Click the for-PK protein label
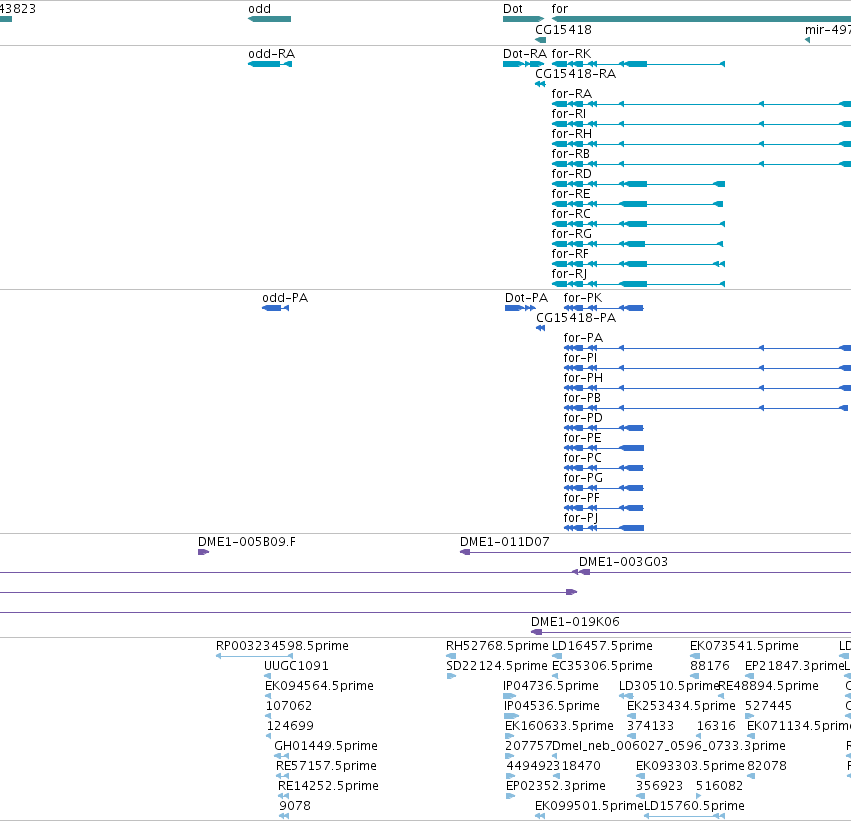The height and width of the screenshot is (821, 851). point(583,298)
